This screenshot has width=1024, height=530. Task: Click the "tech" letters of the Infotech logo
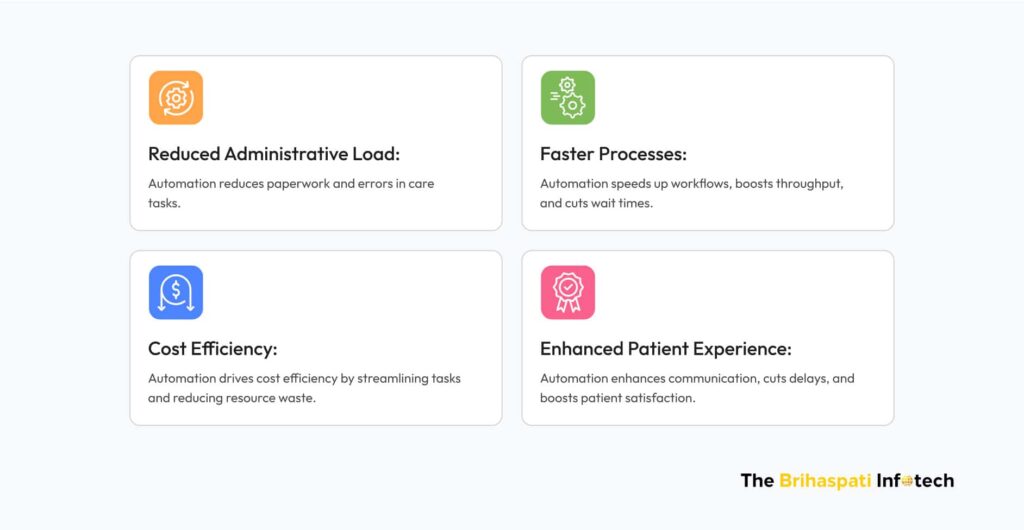pos(934,481)
